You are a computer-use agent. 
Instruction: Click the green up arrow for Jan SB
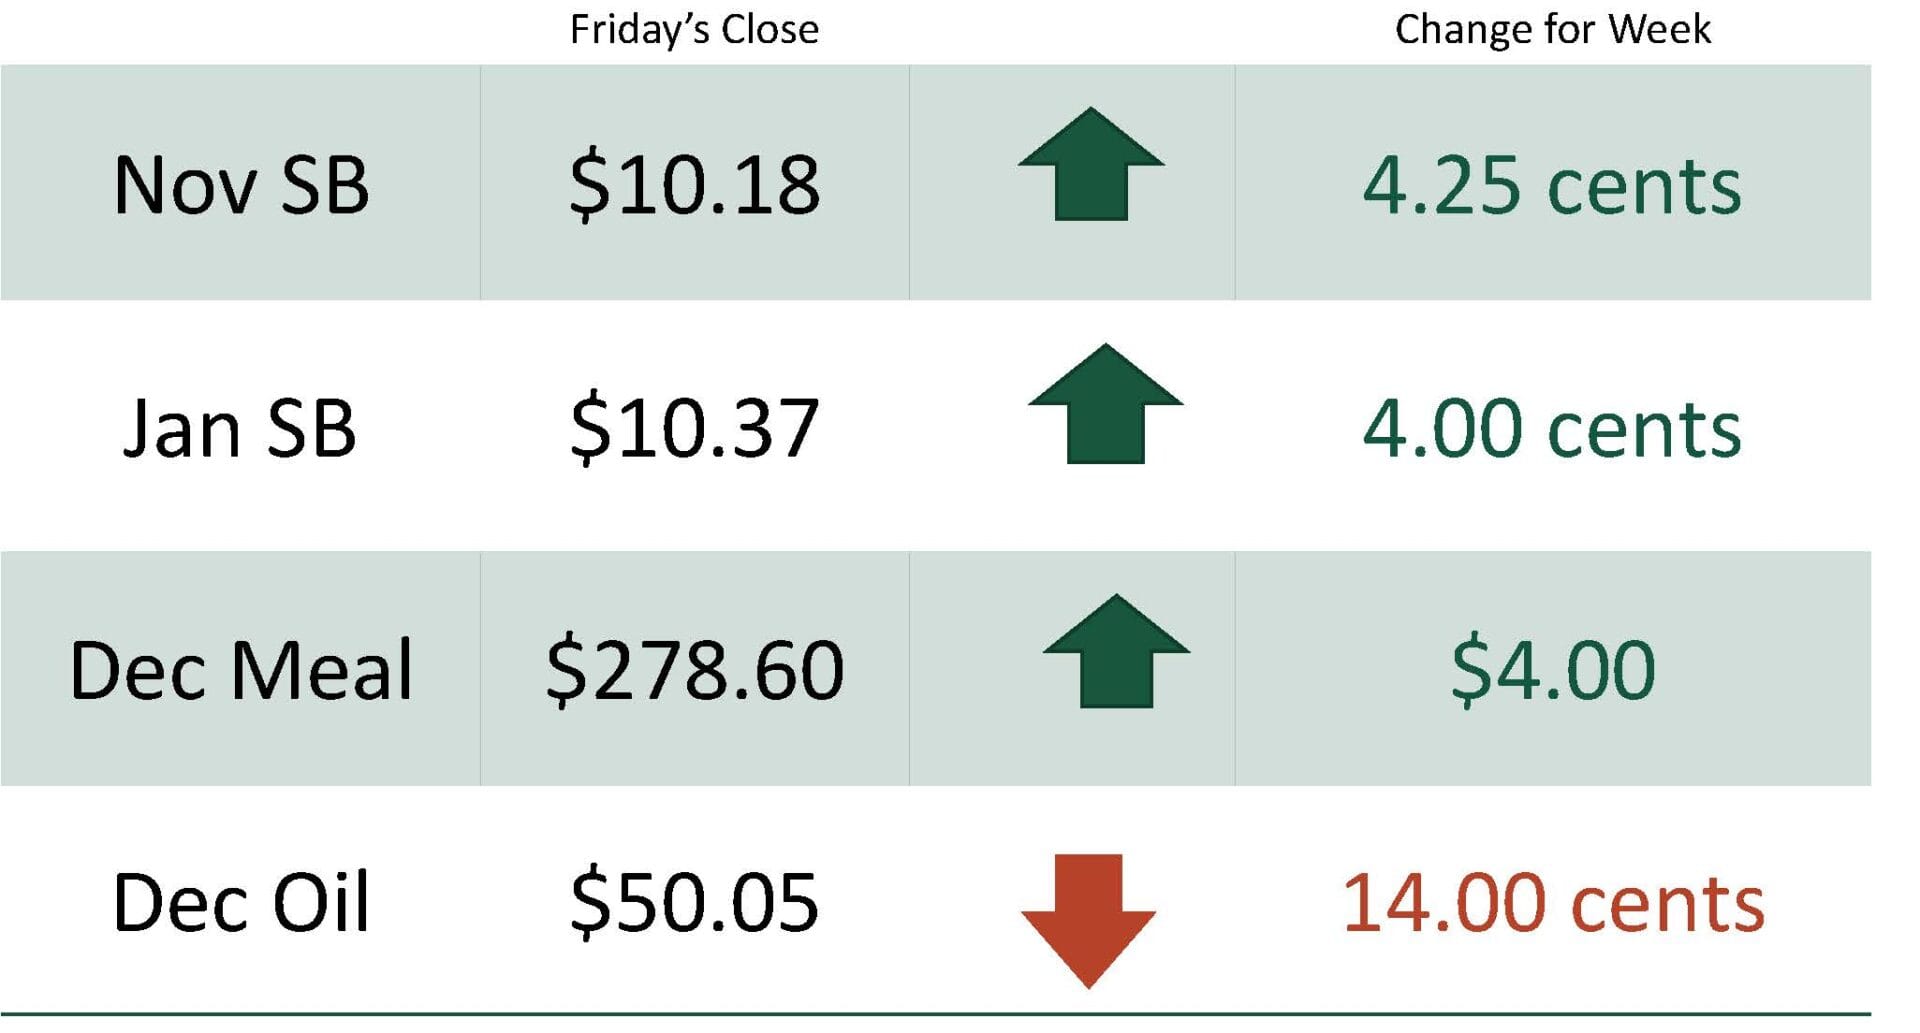click(x=1105, y=406)
